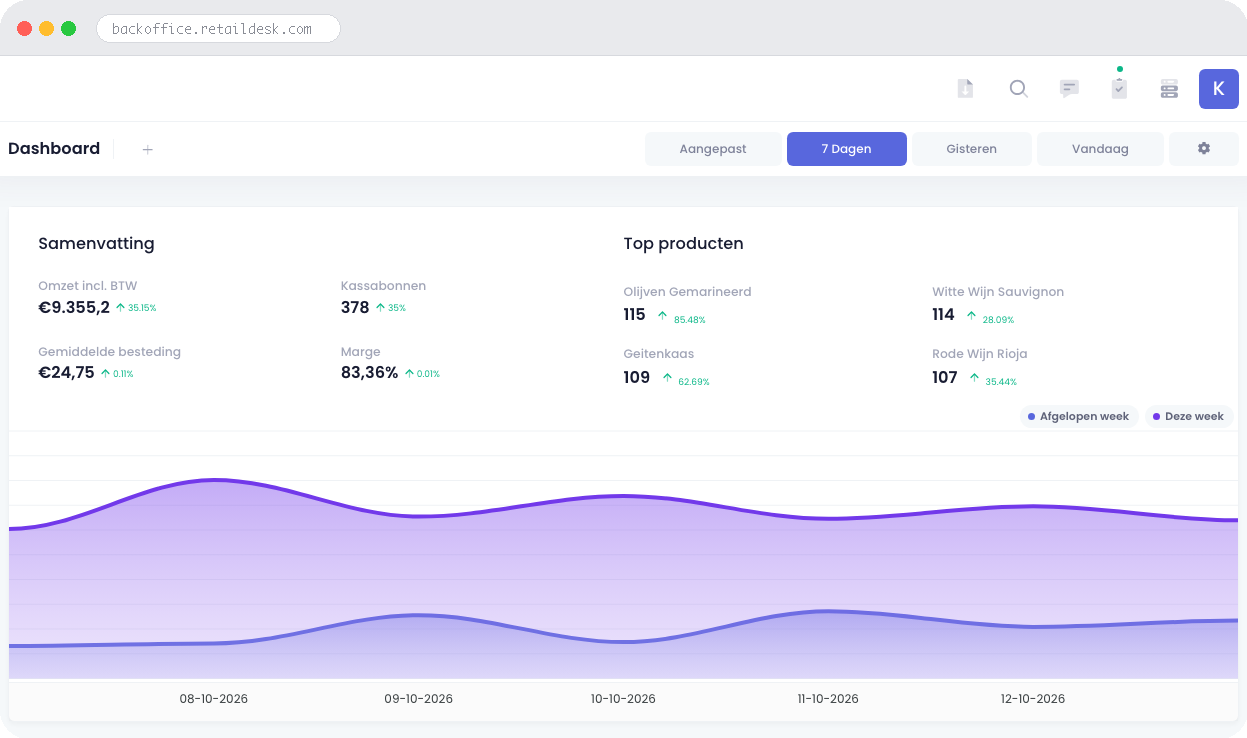
Task: Click the yellow macOS minimize window button
Action: point(46,29)
